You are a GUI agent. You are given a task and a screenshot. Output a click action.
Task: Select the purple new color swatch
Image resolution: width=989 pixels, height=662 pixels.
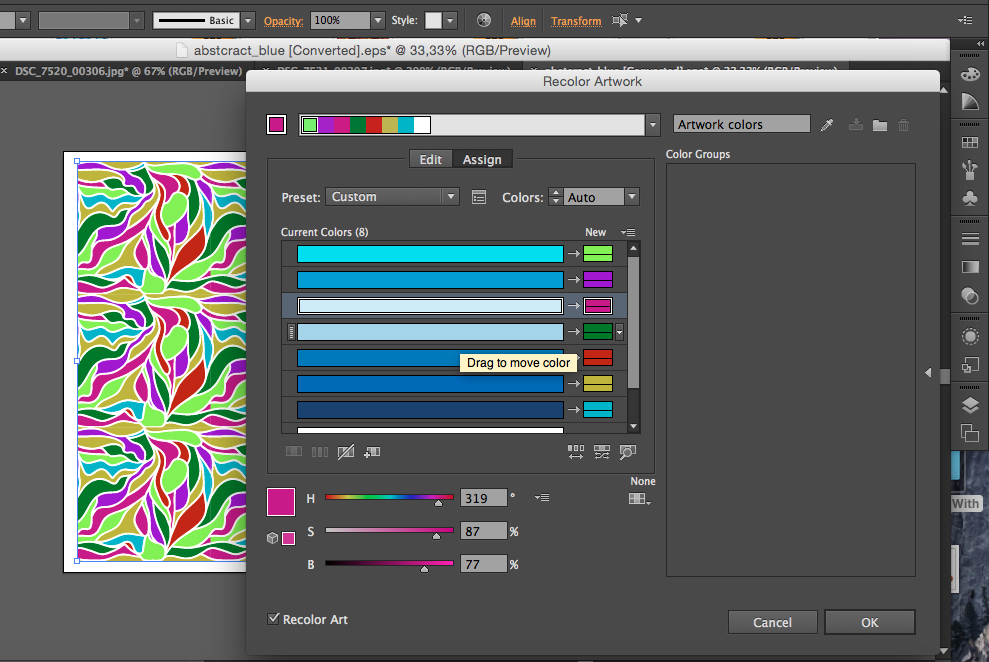[x=598, y=279]
